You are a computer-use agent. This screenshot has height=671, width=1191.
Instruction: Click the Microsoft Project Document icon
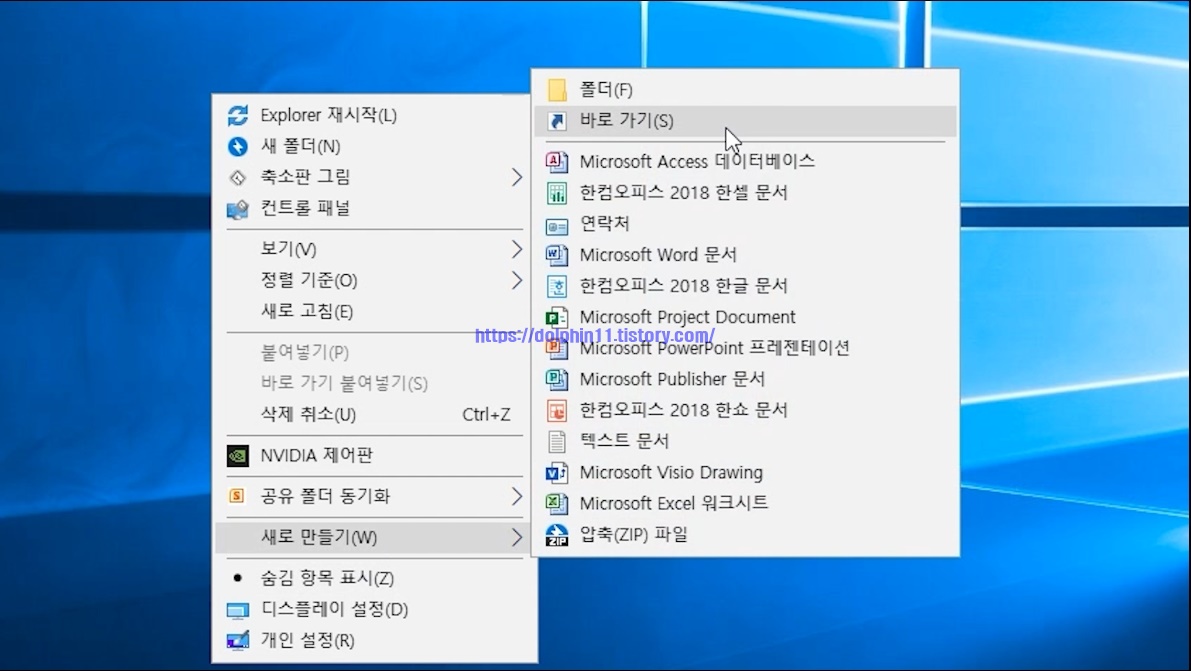pyautogui.click(x=557, y=317)
